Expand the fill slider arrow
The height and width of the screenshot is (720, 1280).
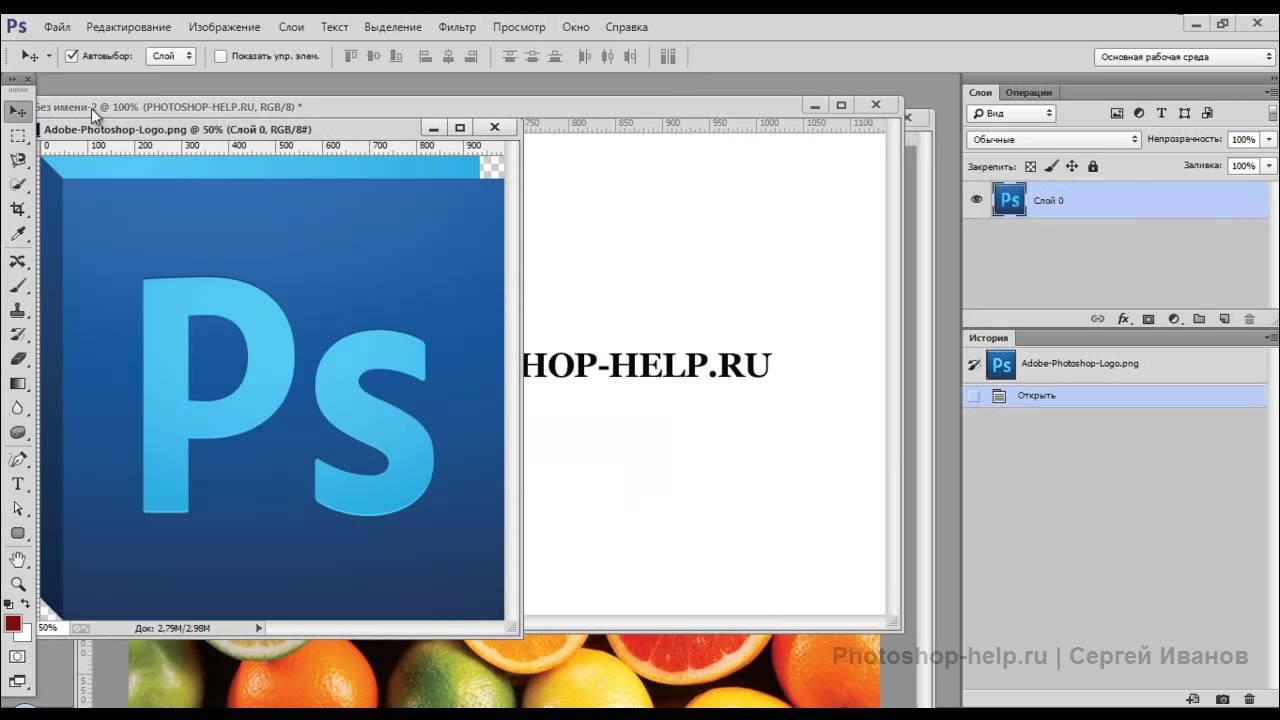1269,166
